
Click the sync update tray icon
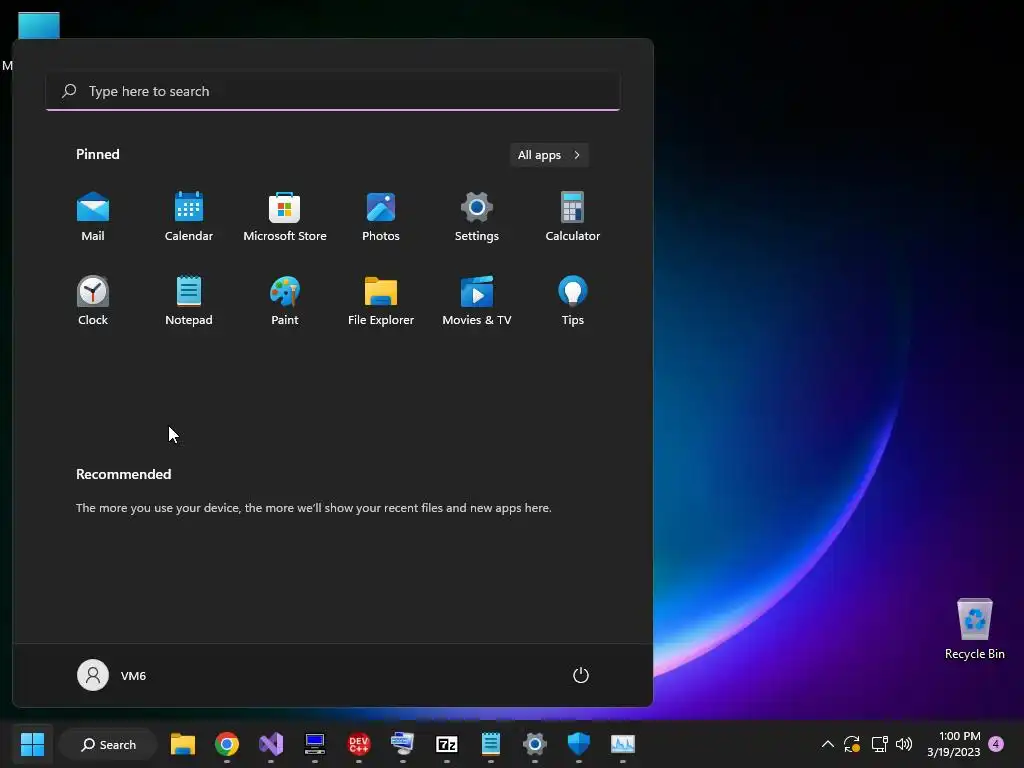[852, 744]
